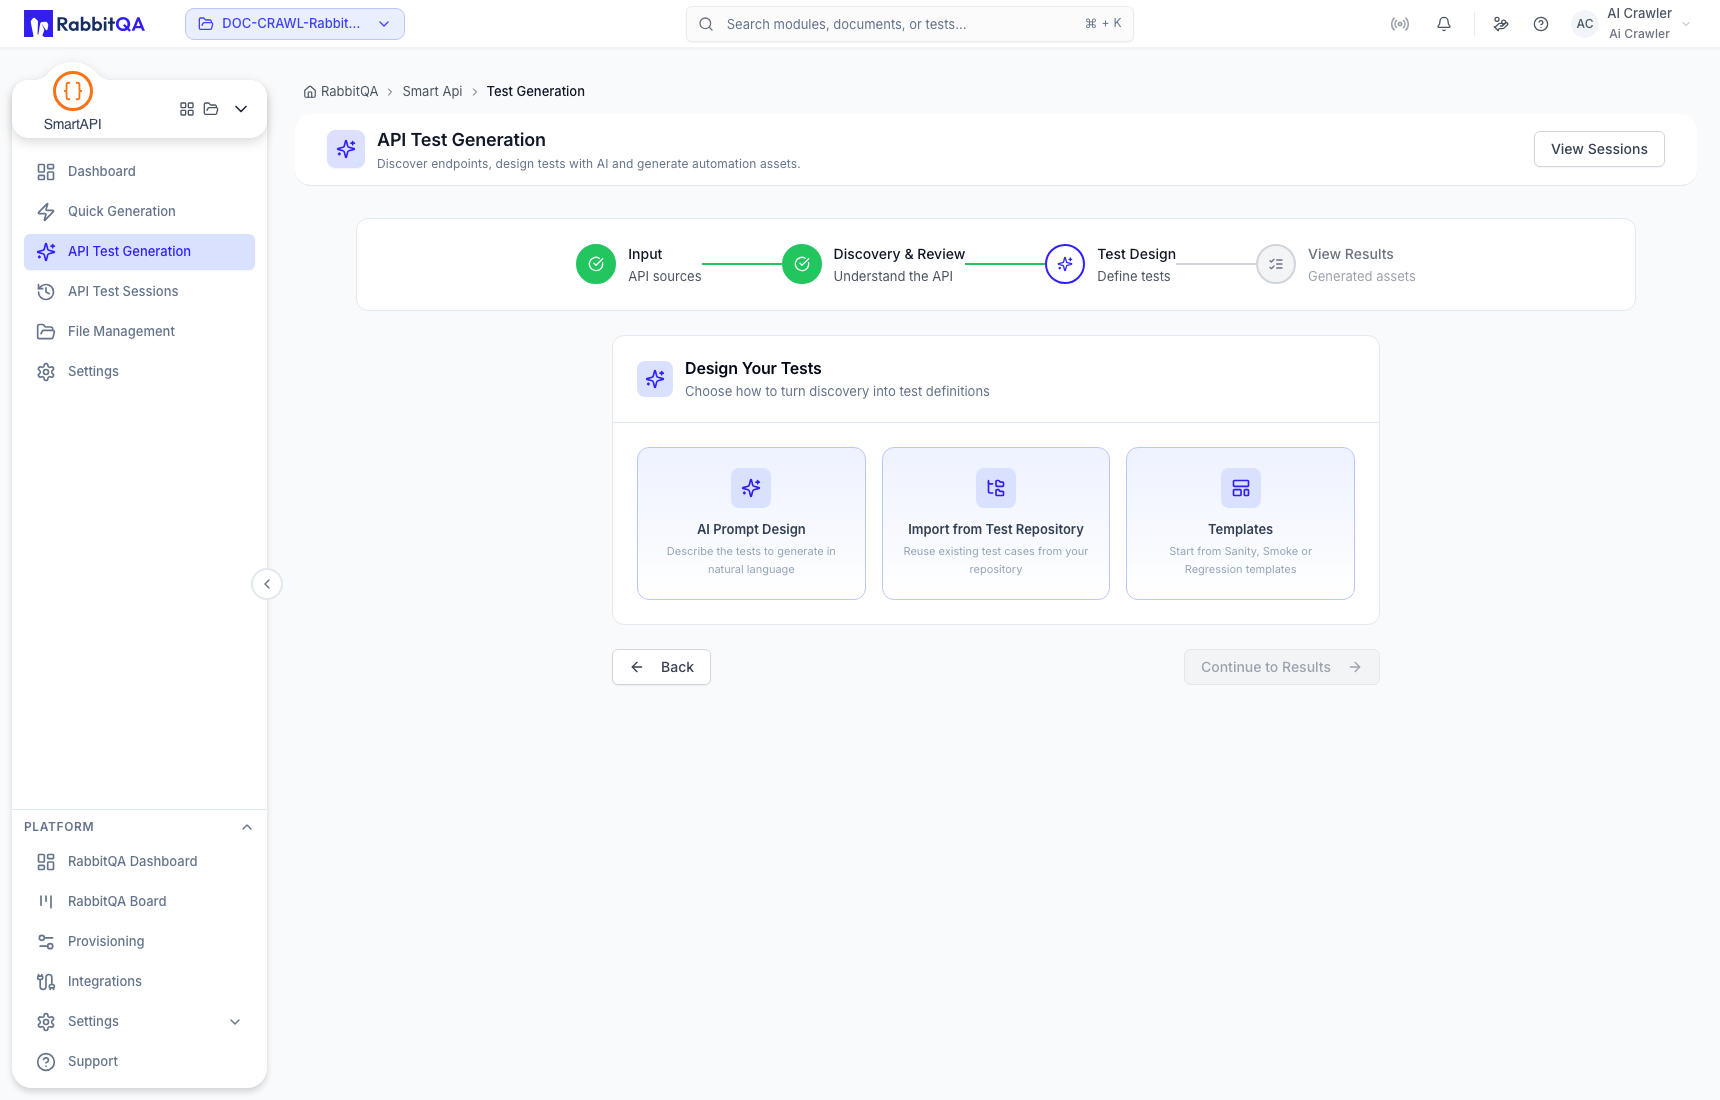Click RabbitQA home breadcrumb

(x=341, y=92)
